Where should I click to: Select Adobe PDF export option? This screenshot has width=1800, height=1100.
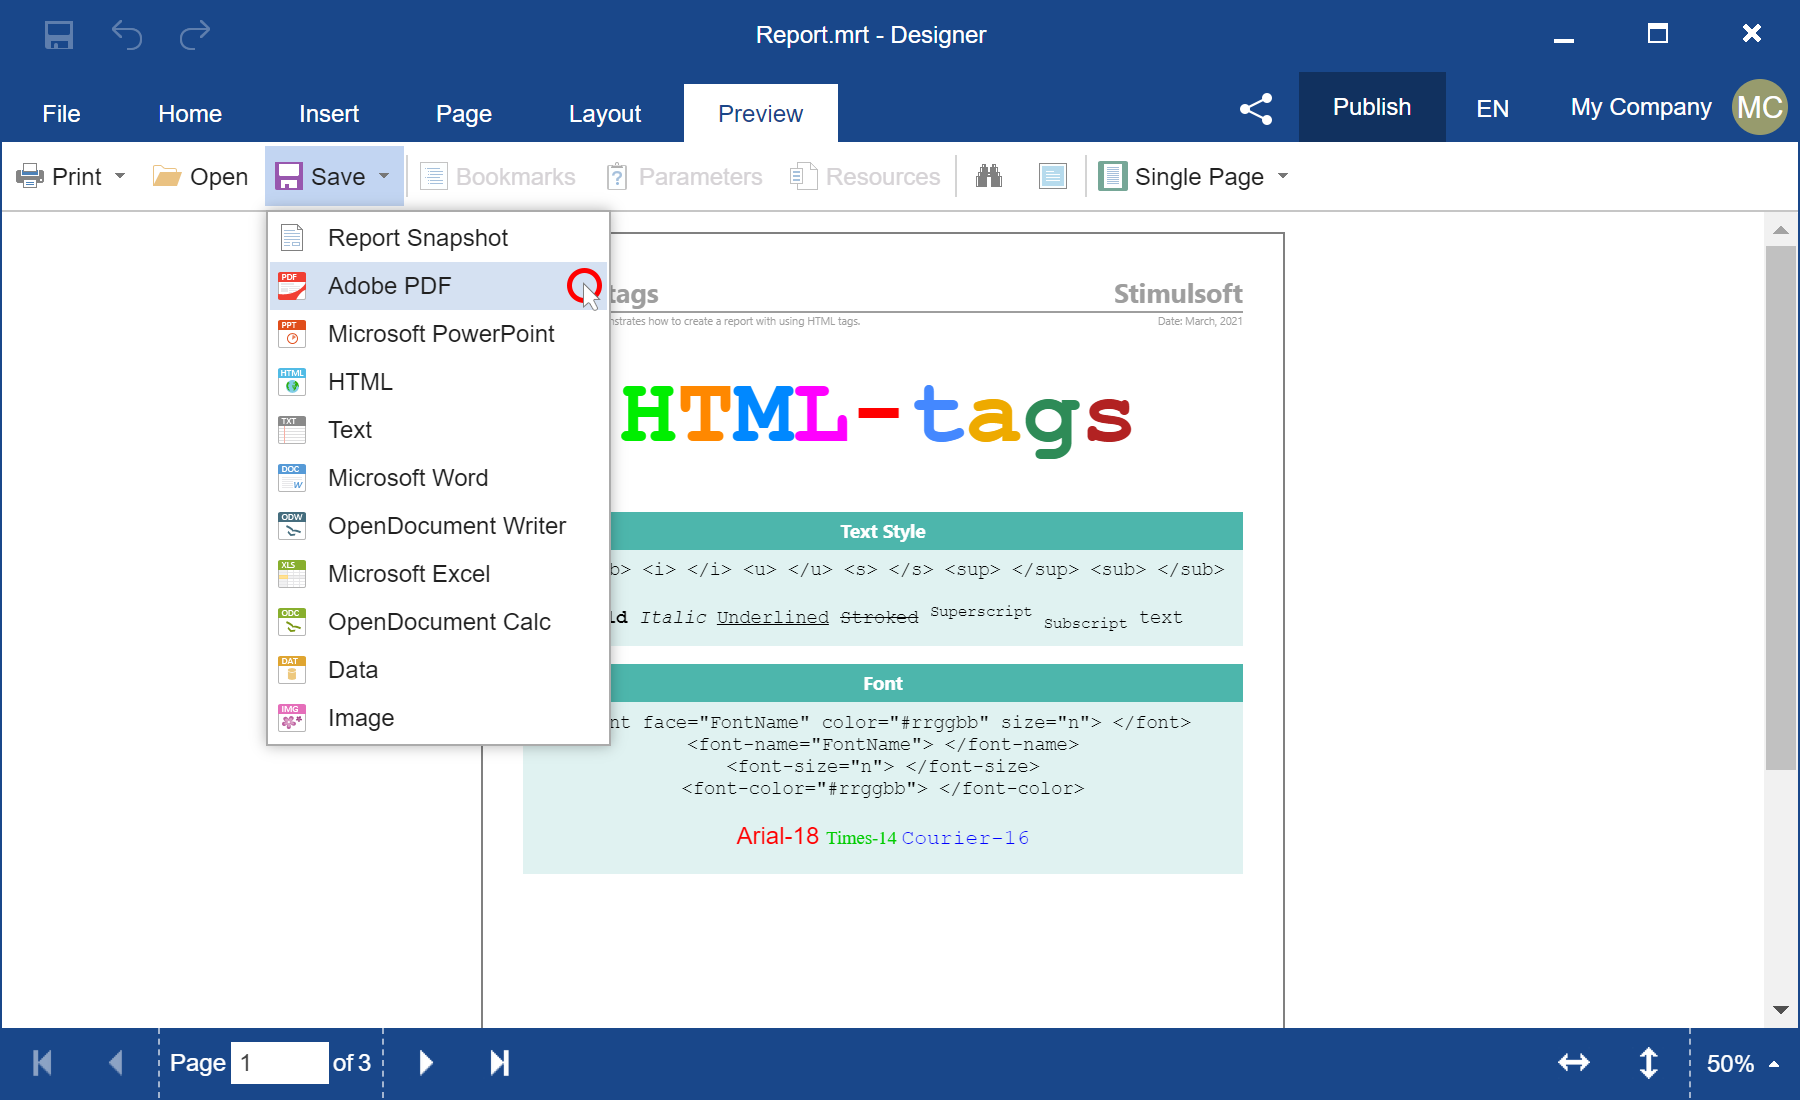click(x=439, y=286)
